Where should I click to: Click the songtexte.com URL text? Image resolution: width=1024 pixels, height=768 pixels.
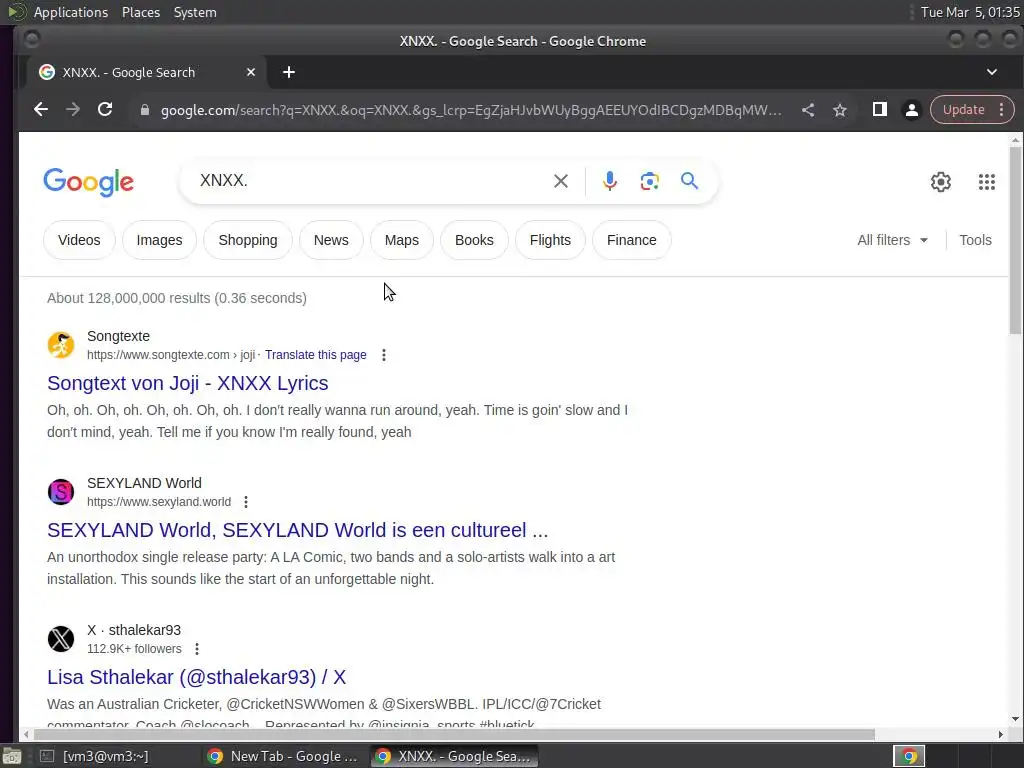tap(171, 355)
